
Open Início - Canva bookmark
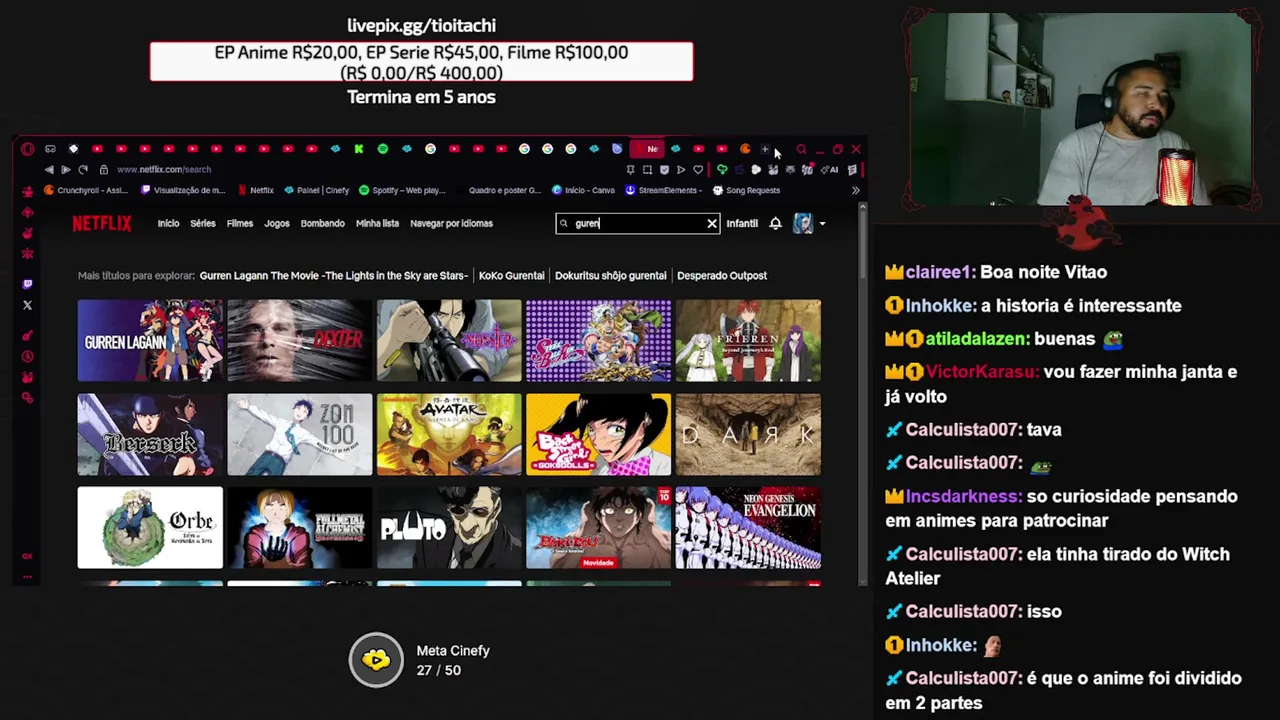pyautogui.click(x=583, y=190)
